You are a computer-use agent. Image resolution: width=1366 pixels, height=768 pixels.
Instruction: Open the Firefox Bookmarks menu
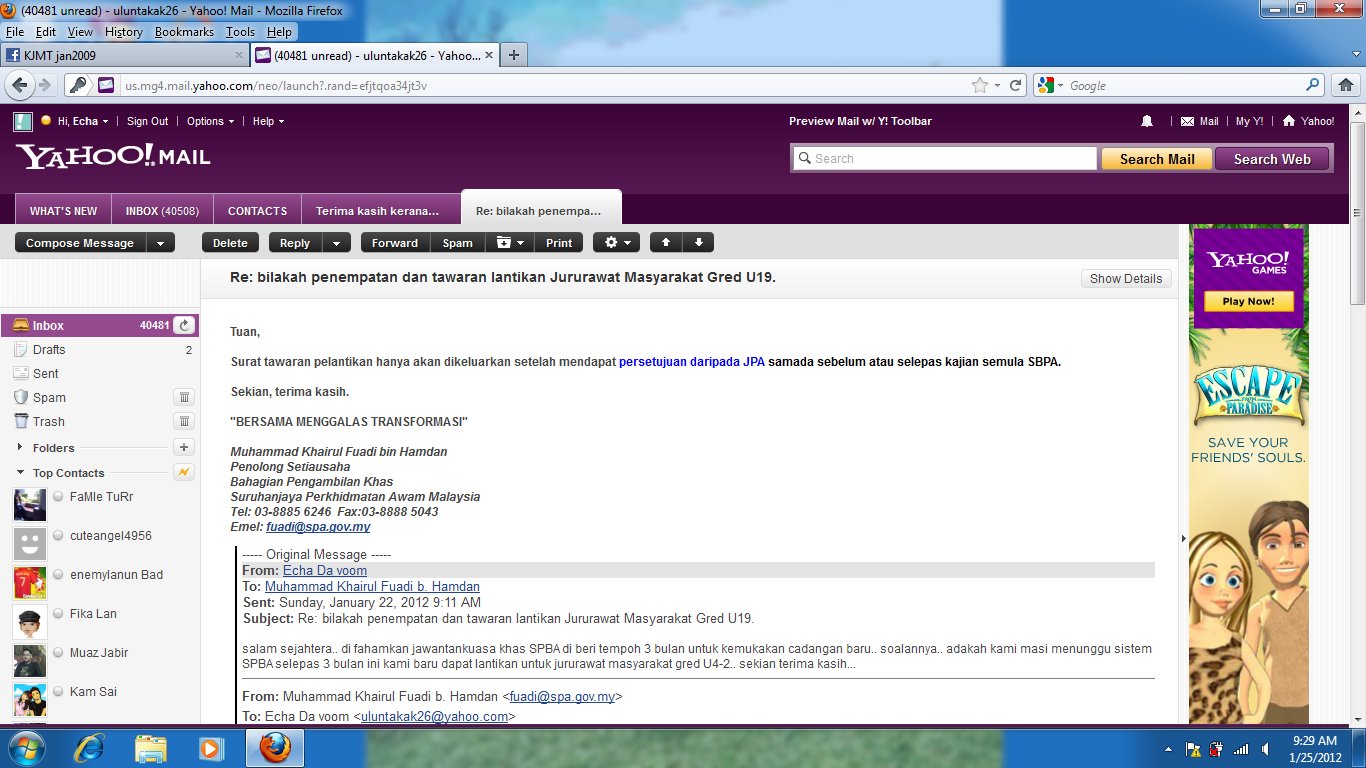[184, 32]
